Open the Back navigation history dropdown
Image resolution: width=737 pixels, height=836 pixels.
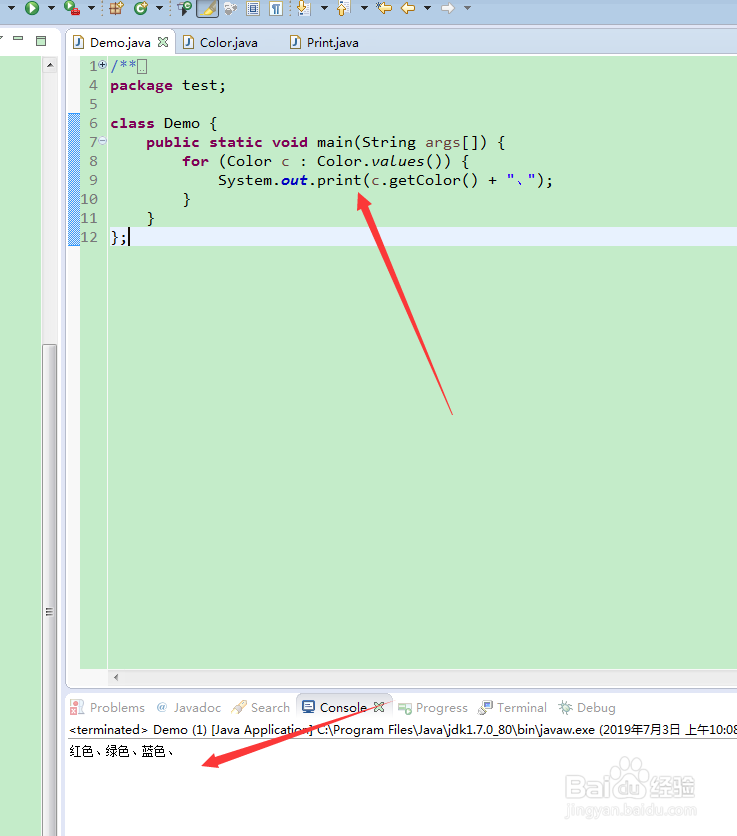pyautogui.click(x=427, y=8)
